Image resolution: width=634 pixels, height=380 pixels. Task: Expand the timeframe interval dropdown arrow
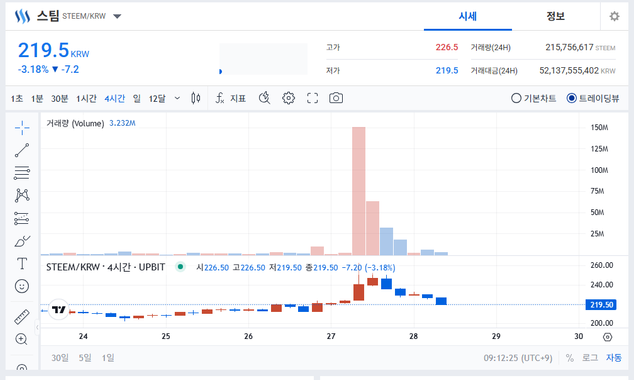177,98
